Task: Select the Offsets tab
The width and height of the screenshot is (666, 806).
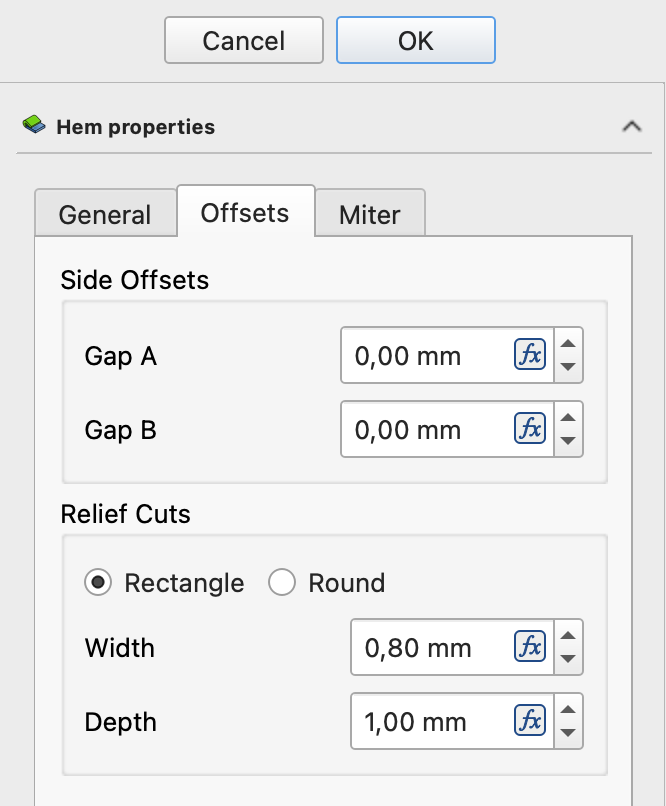Action: 245,212
